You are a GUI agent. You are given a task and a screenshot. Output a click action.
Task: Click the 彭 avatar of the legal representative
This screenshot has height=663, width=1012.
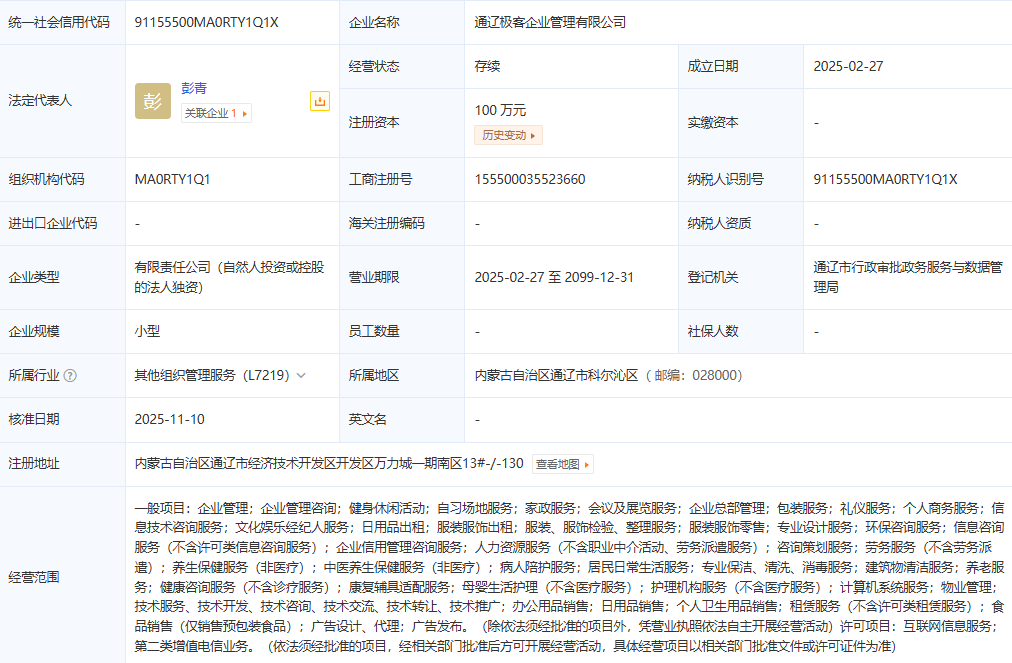[153, 101]
